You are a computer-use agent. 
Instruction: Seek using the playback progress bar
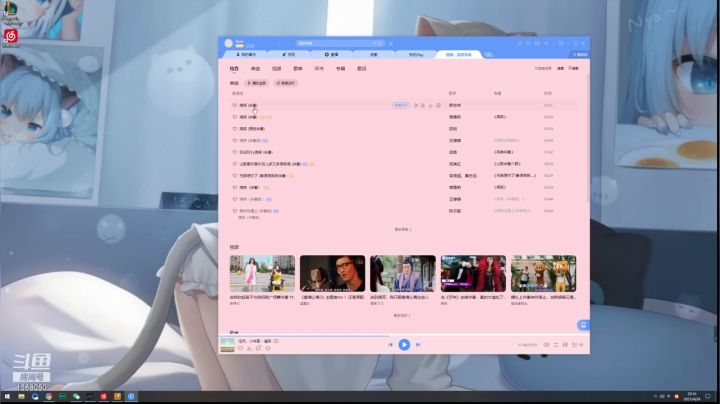click(404, 336)
